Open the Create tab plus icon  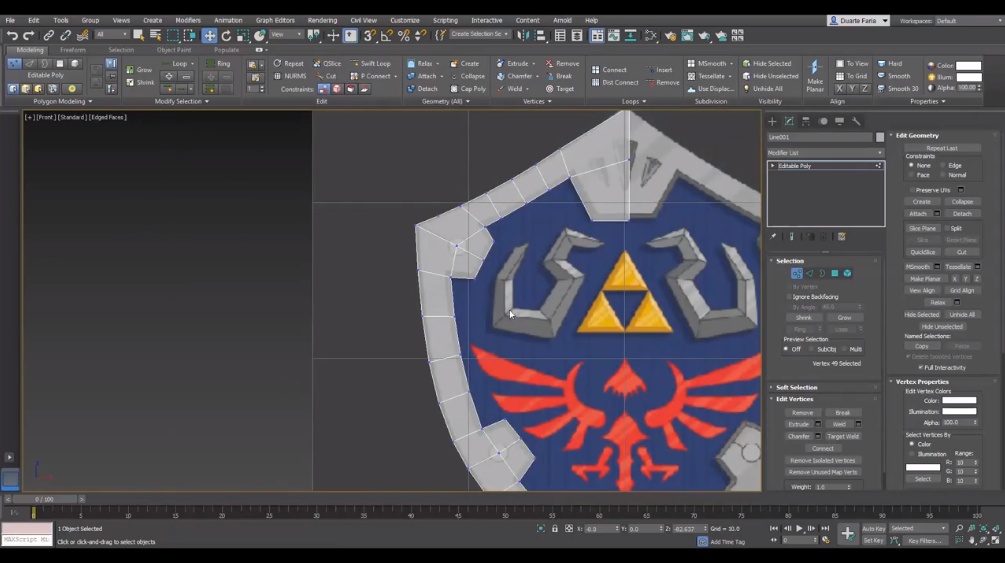point(772,121)
